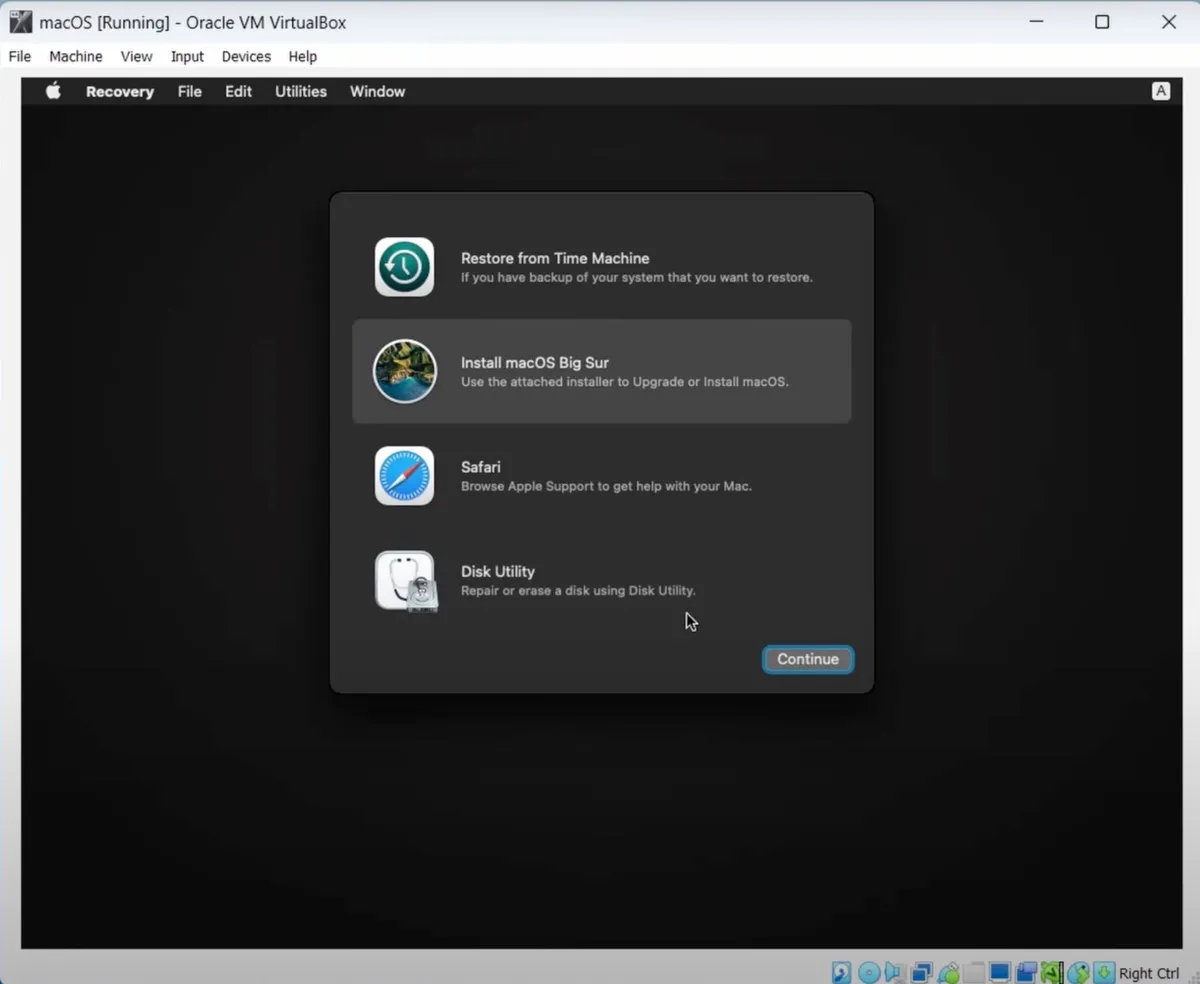Click 'Use the attached installer' description
1200x984 pixels.
pyautogui.click(x=625, y=382)
